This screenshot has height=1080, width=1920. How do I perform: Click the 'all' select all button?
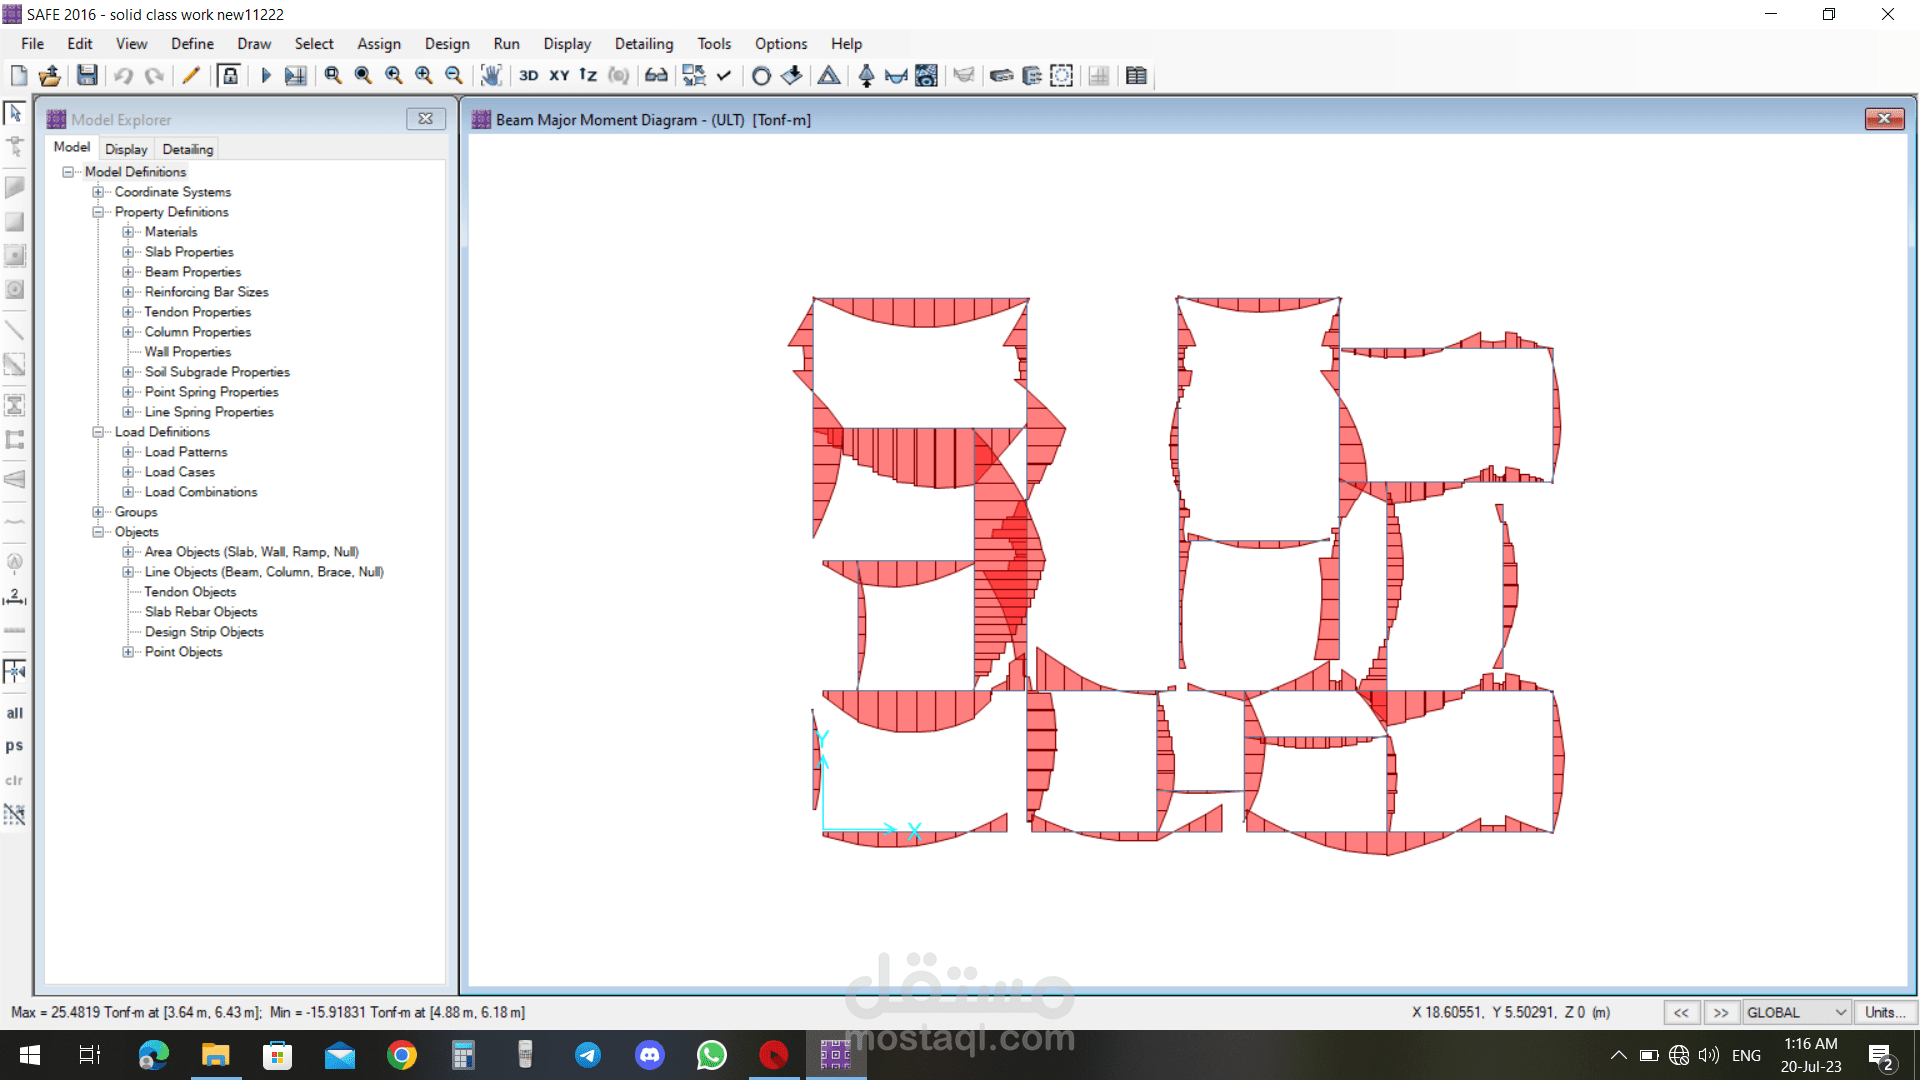(x=15, y=713)
